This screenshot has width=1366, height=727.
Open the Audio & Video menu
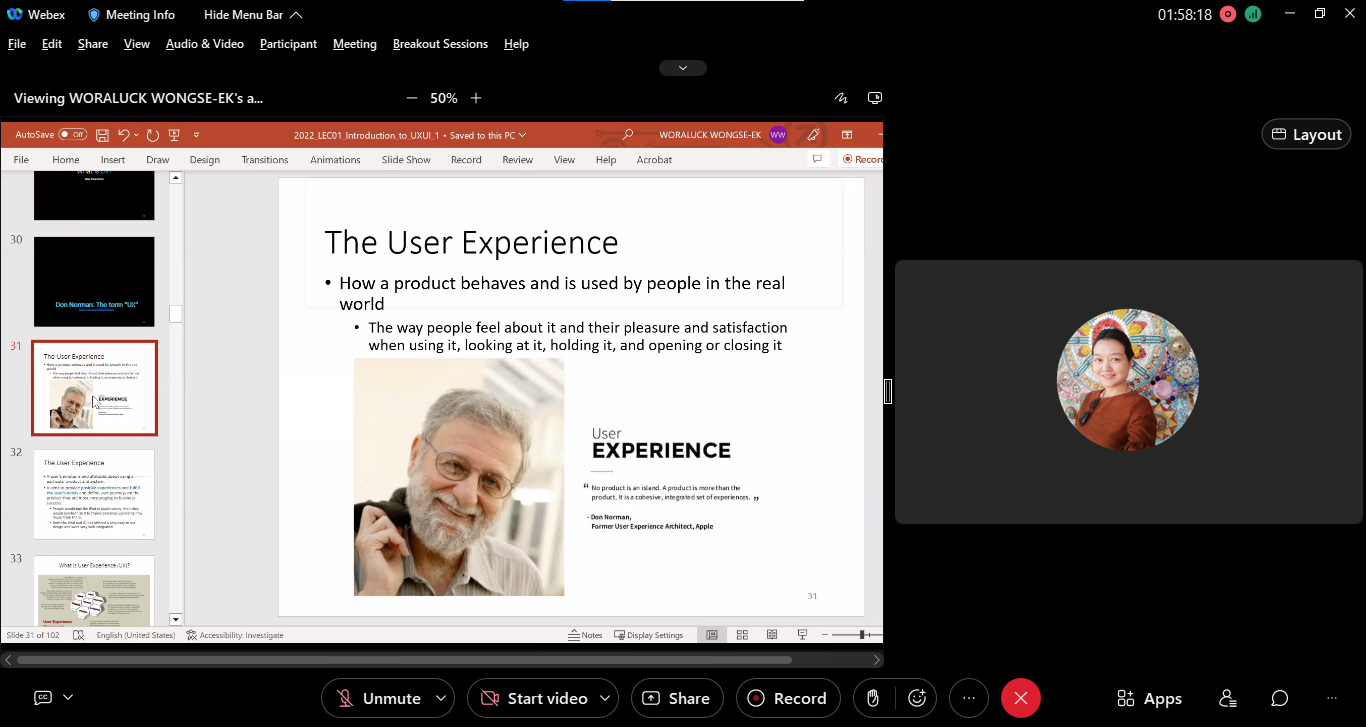click(x=204, y=44)
